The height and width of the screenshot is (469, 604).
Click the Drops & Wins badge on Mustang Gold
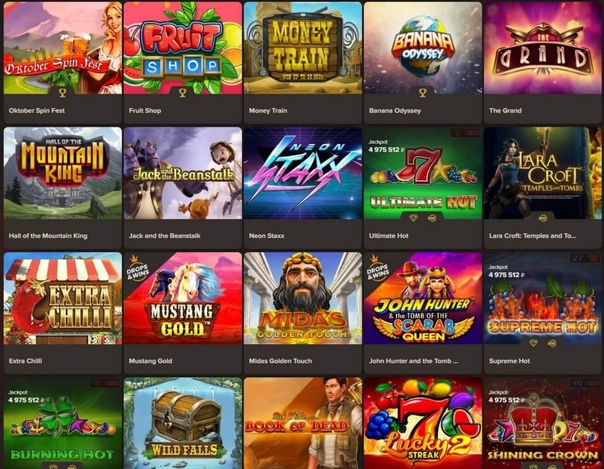[137, 268]
